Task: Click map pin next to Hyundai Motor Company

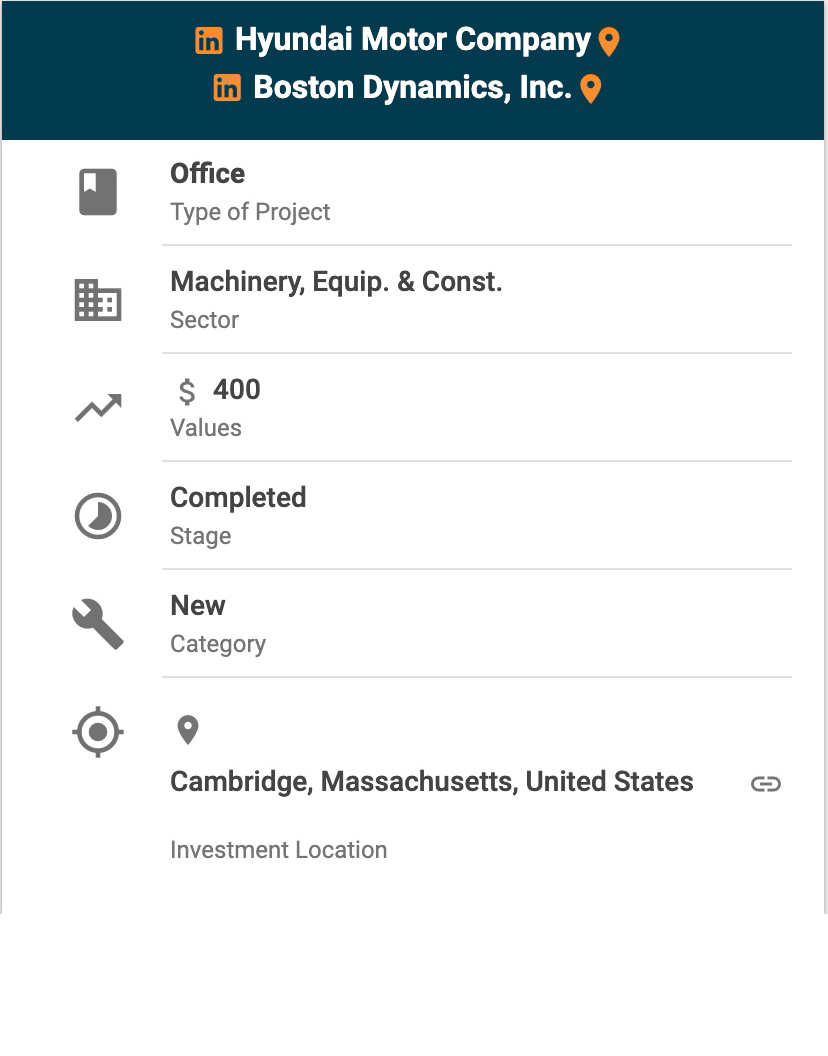Action: click(x=609, y=42)
